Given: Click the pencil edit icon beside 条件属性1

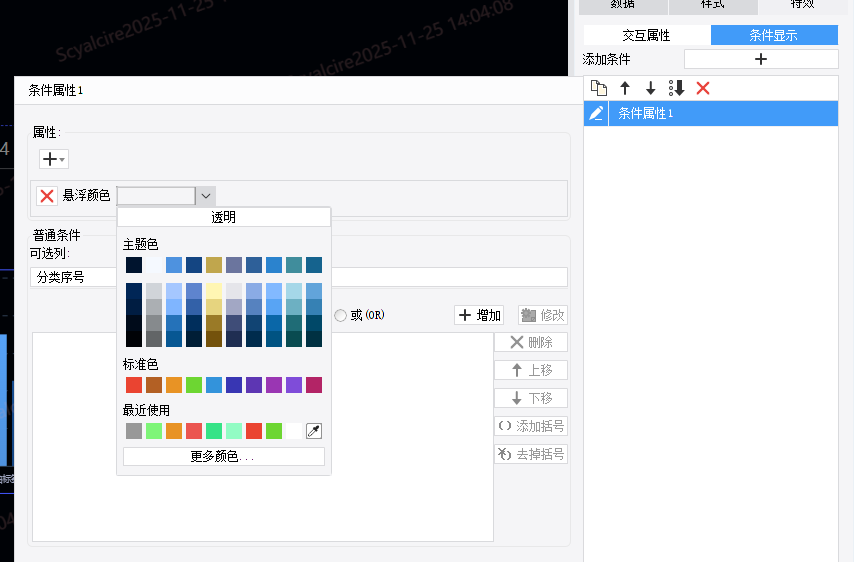Looking at the screenshot, I should pyautogui.click(x=596, y=113).
